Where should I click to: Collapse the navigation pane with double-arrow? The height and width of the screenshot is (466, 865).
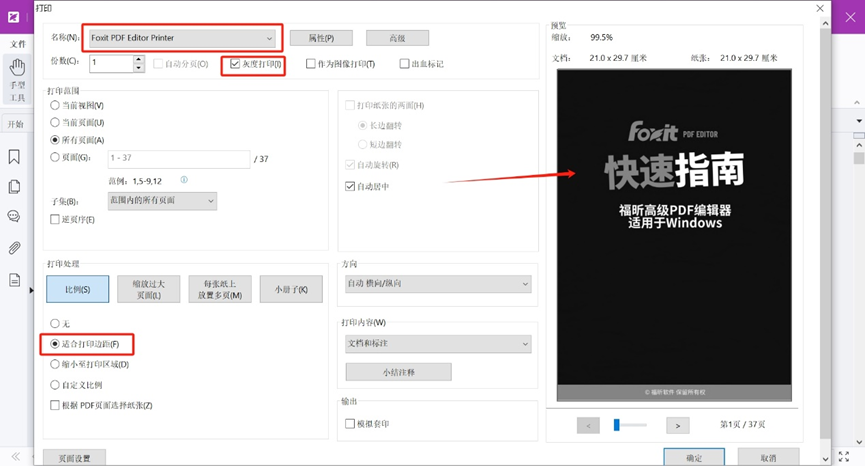tap(15, 456)
